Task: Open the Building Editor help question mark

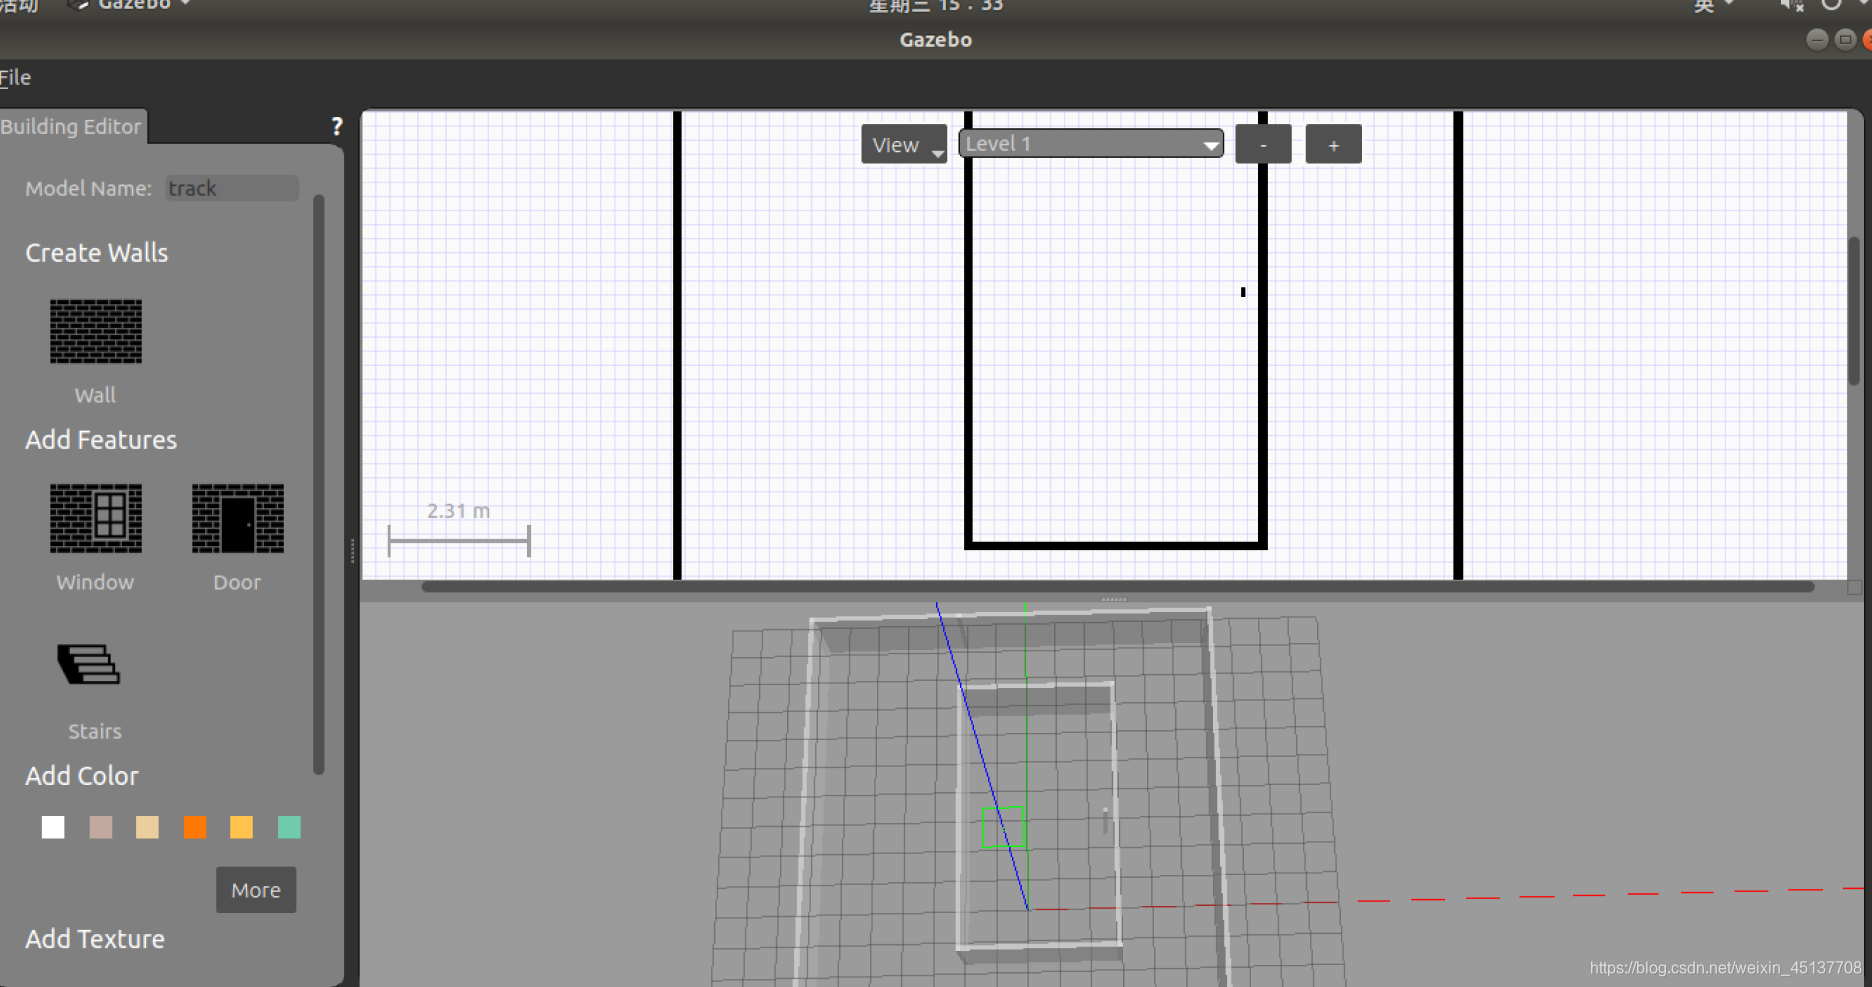Action: pyautogui.click(x=337, y=126)
